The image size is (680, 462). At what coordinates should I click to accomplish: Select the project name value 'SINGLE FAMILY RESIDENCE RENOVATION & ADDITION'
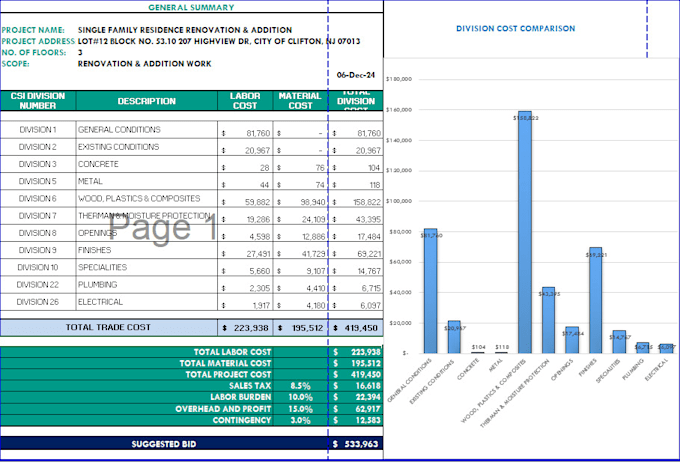point(185,30)
